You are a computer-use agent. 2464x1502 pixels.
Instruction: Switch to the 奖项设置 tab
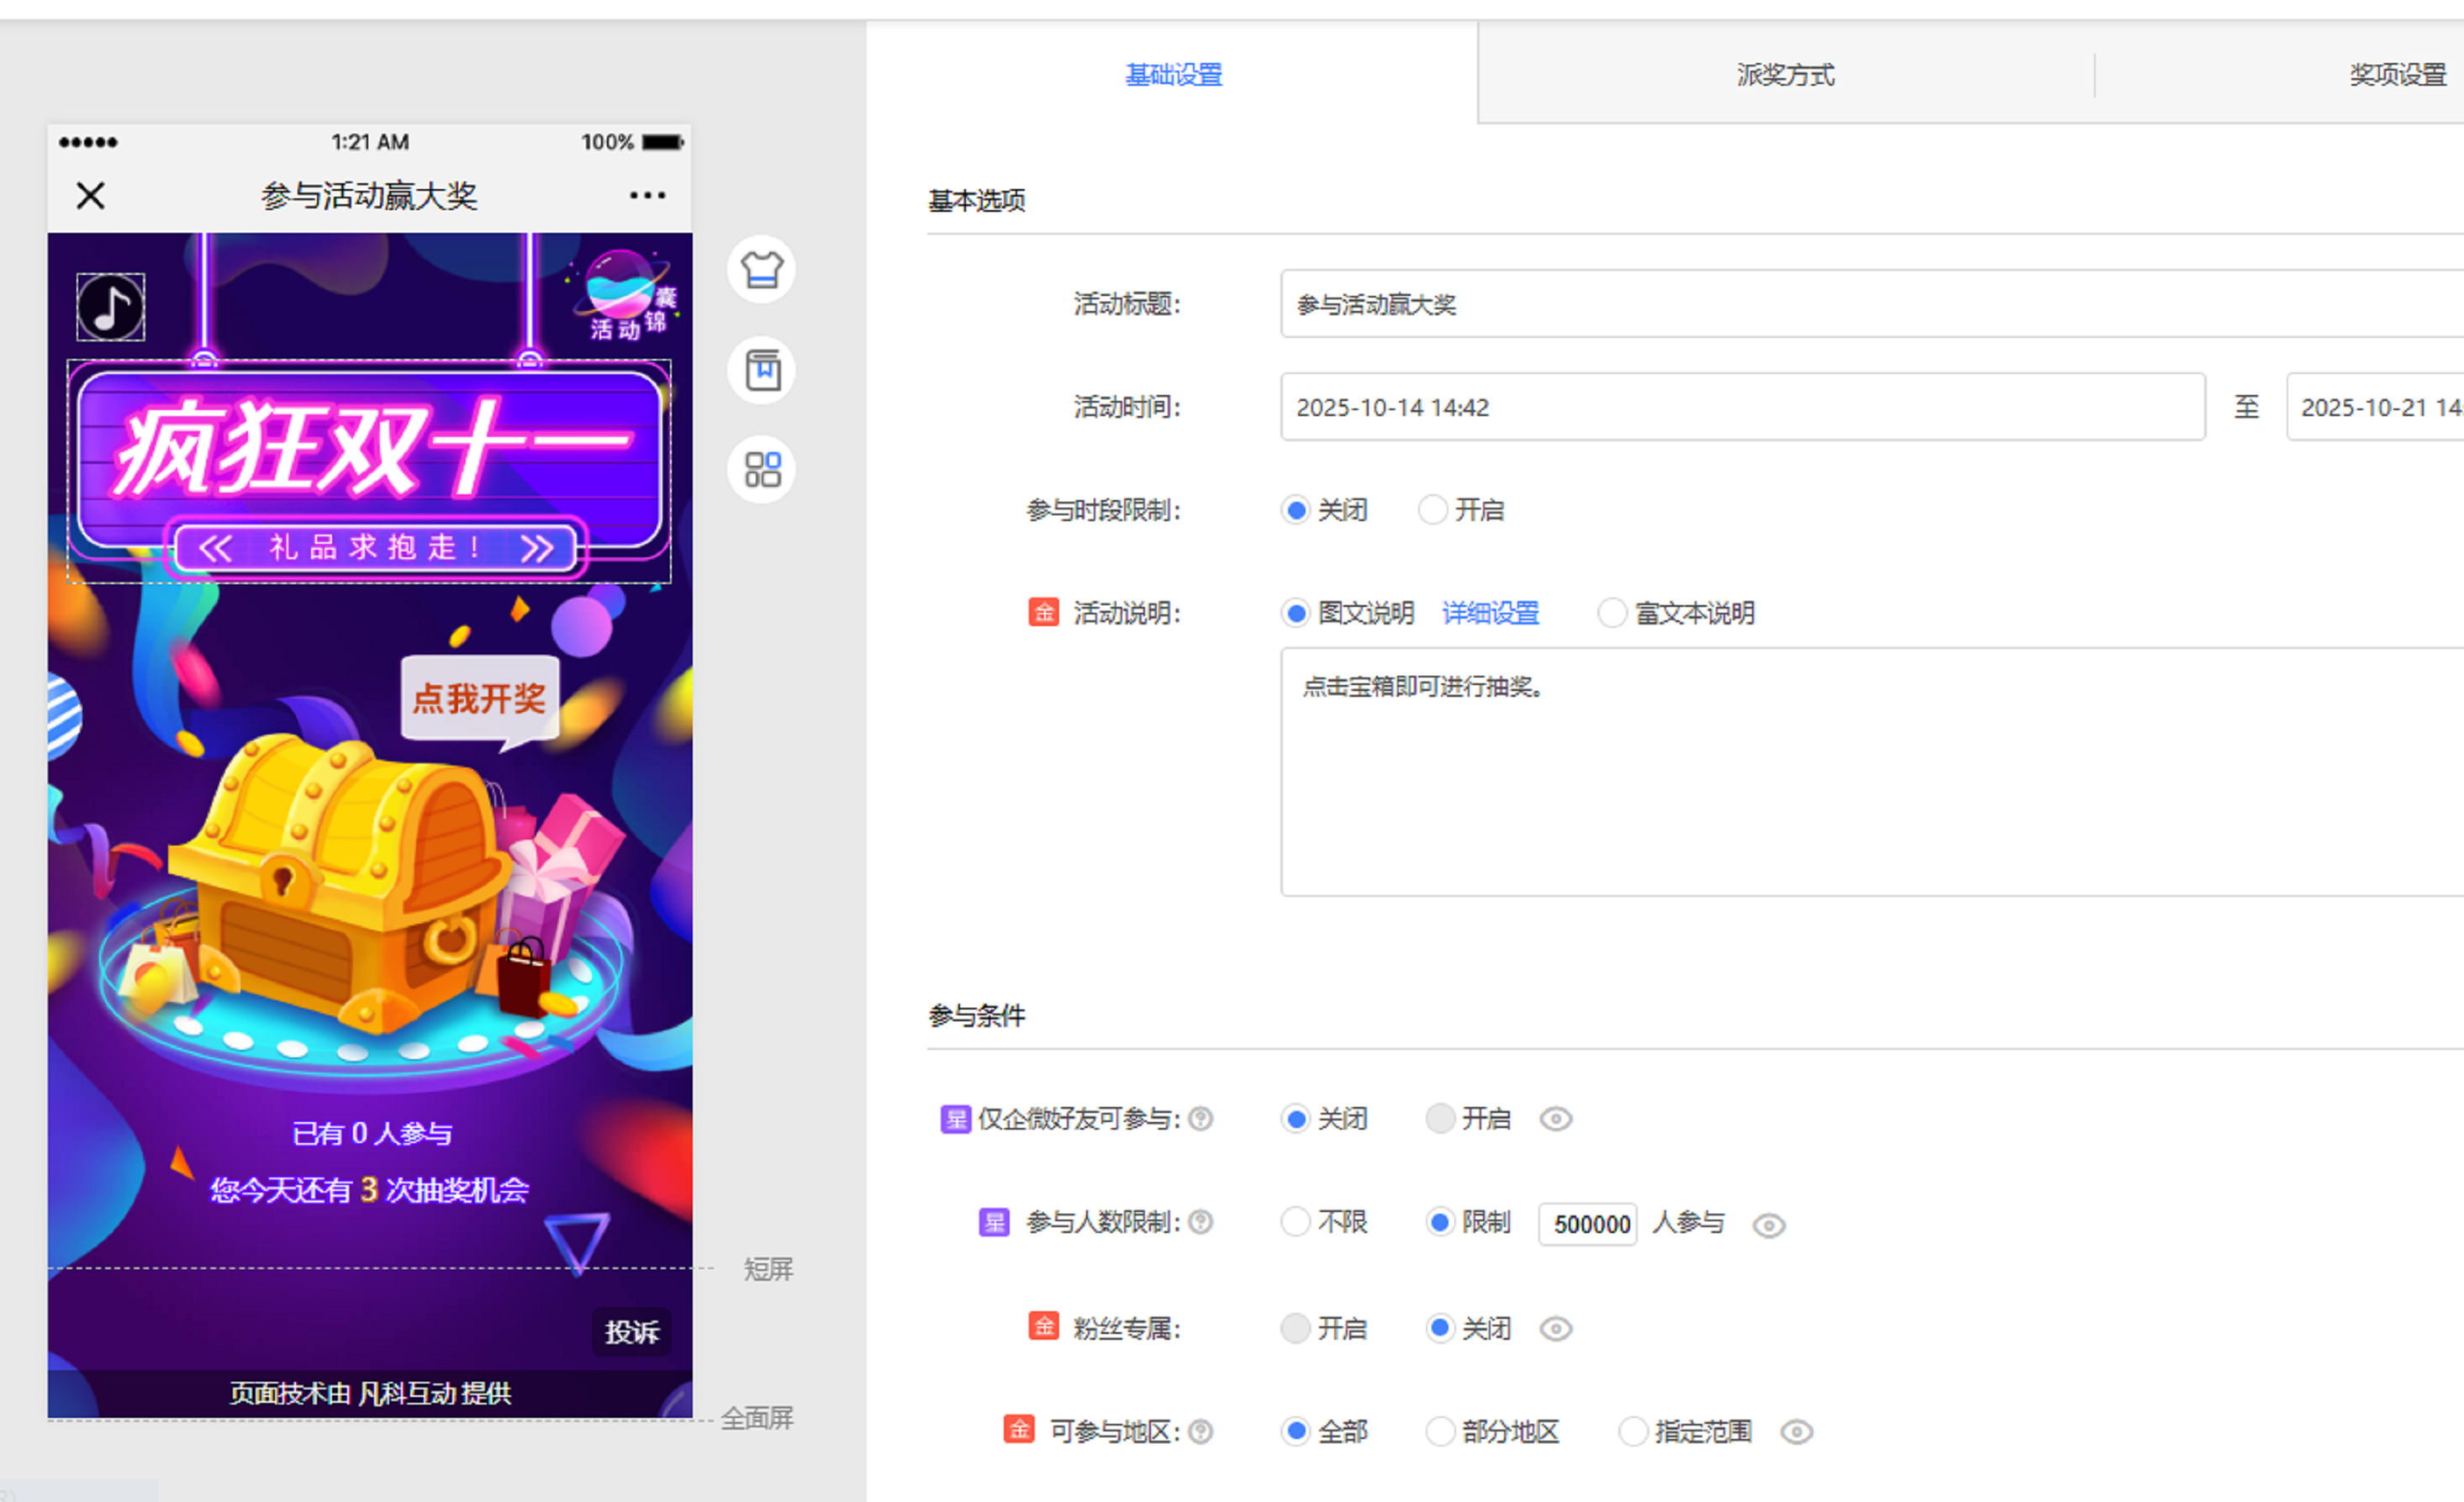pyautogui.click(x=2396, y=75)
